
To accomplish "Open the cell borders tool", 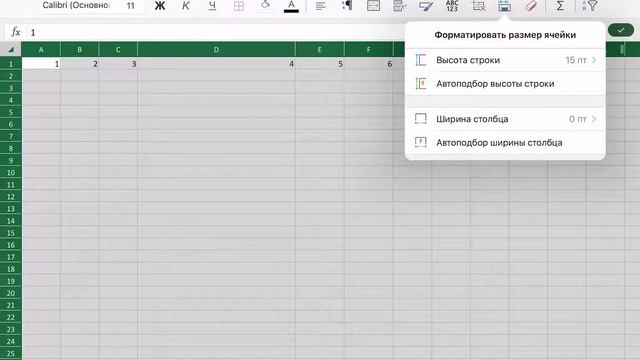I will click(239, 6).
